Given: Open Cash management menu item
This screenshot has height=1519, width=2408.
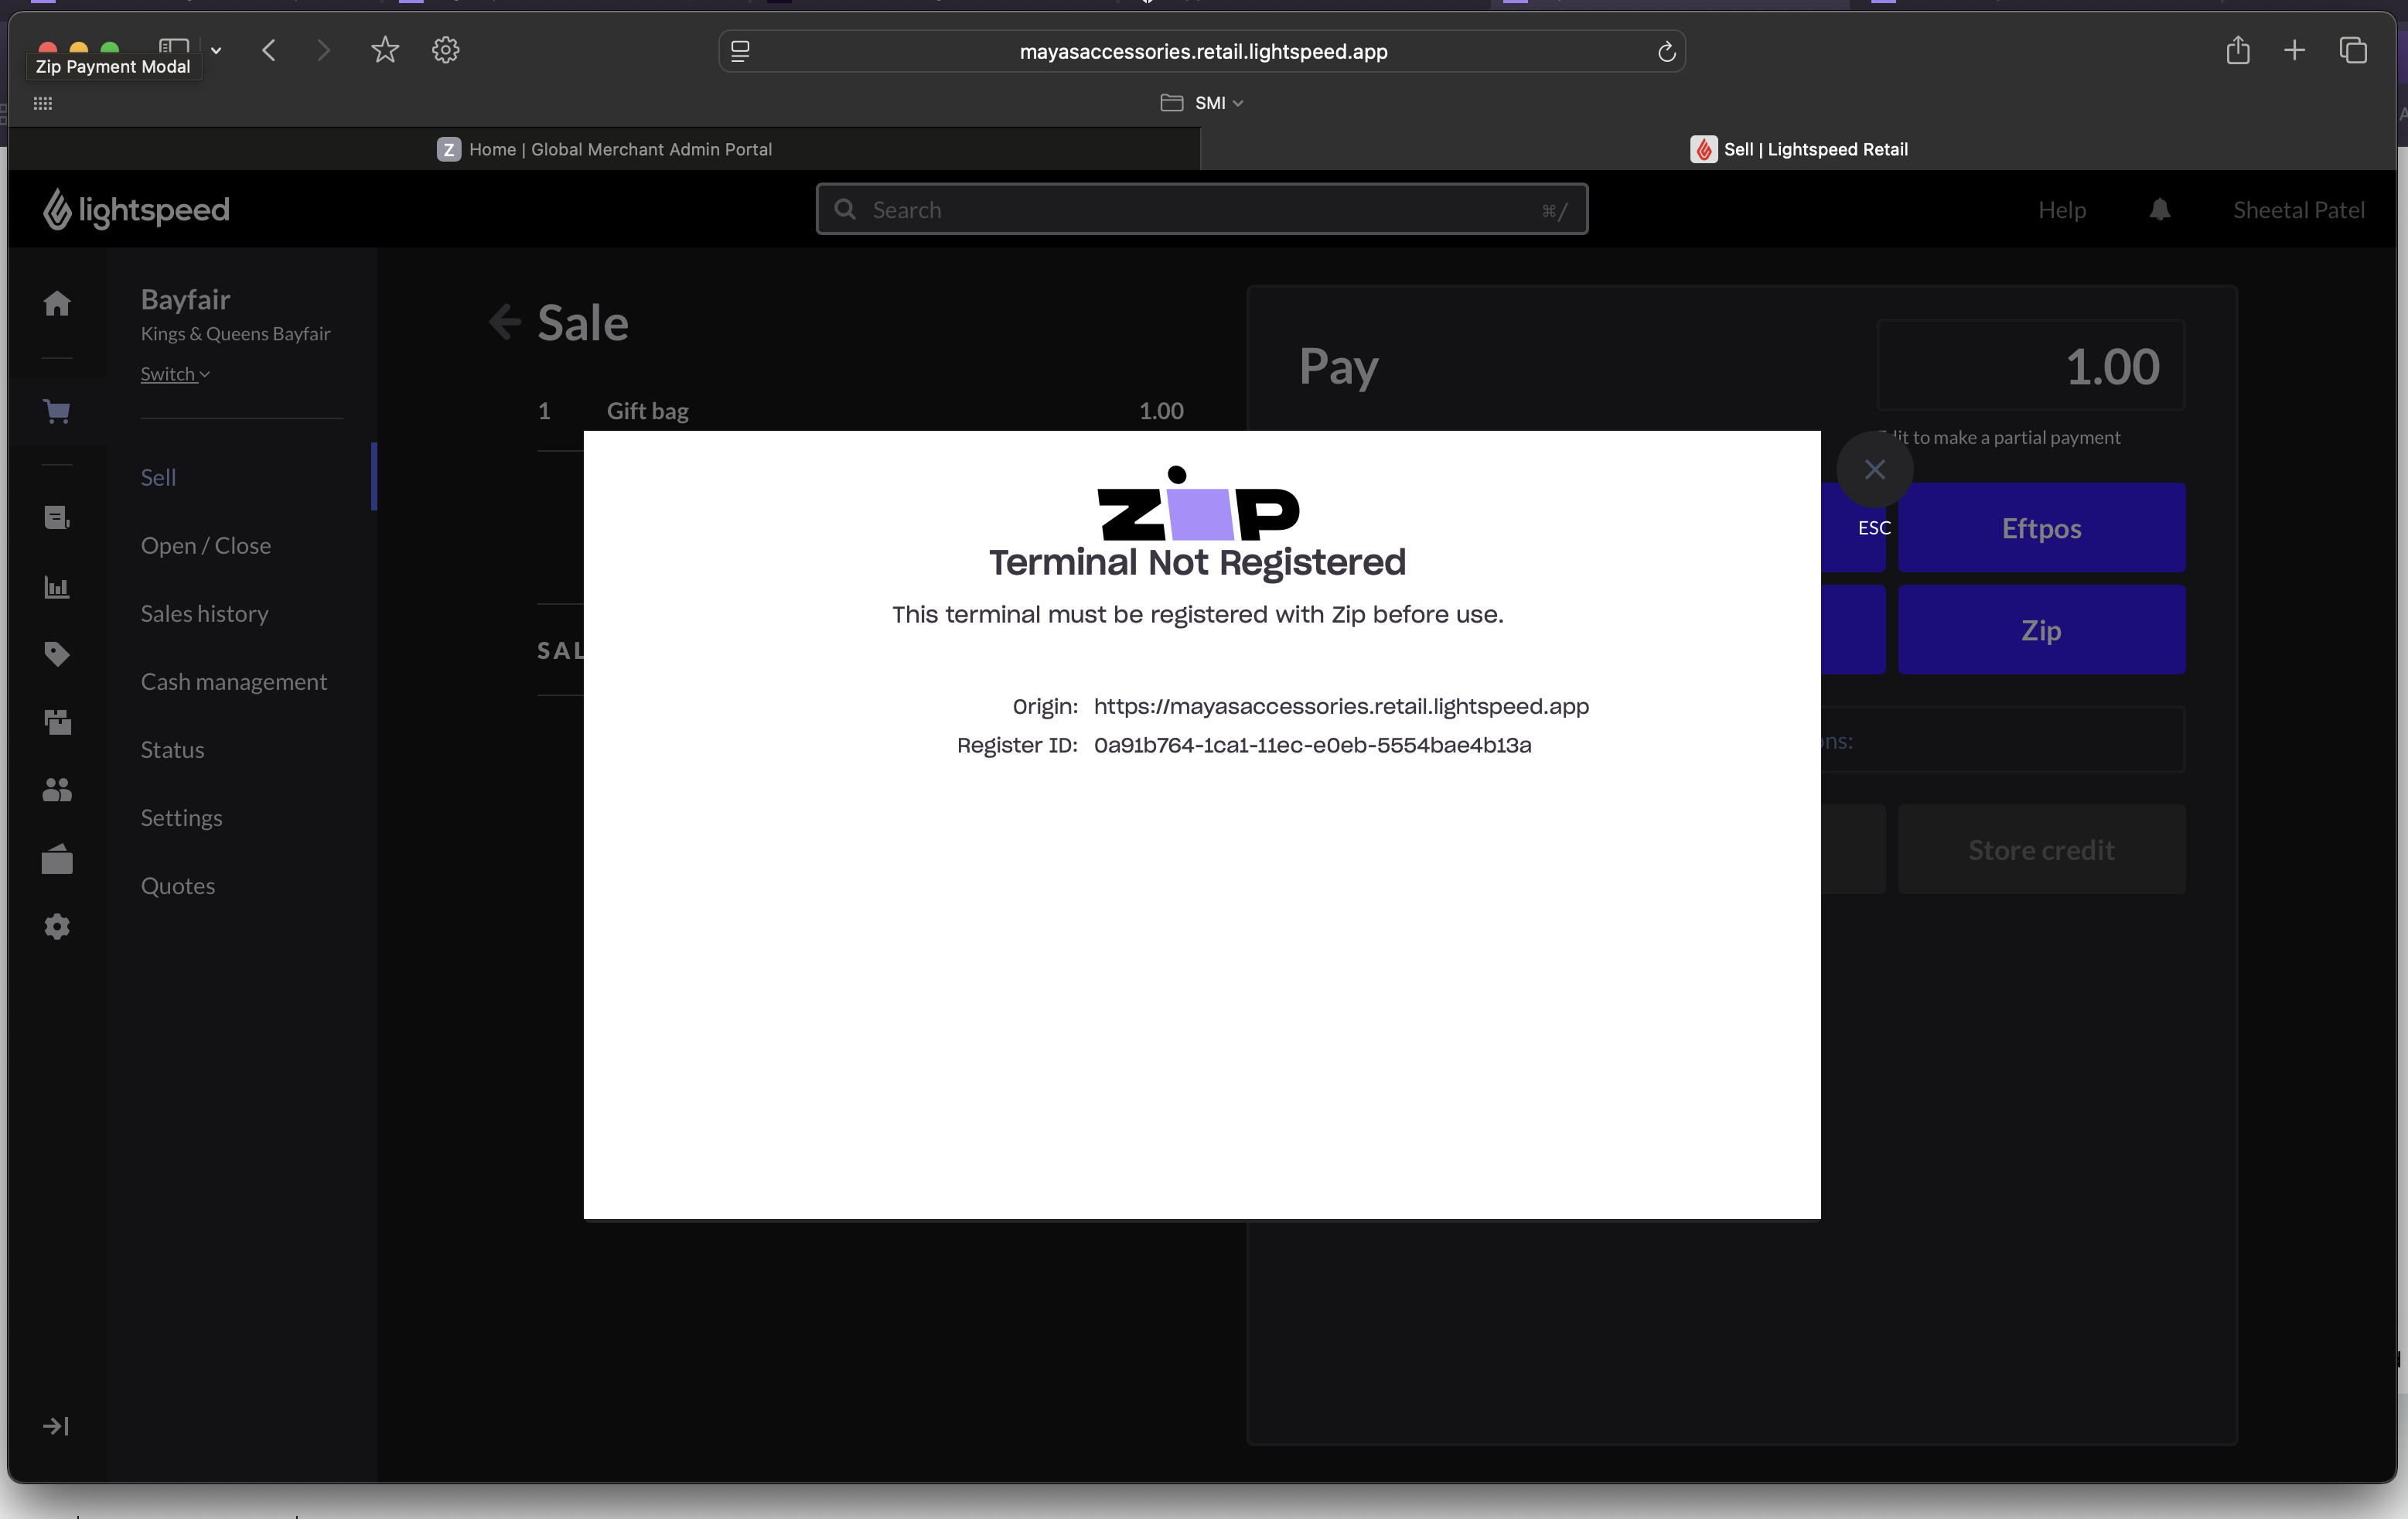Looking at the screenshot, I should tap(233, 681).
